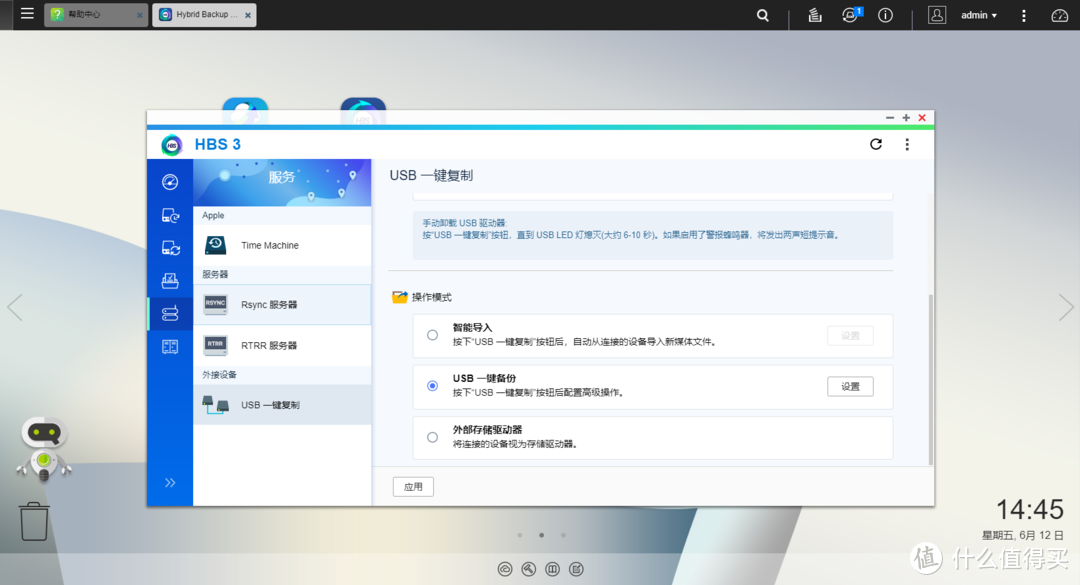Viewport: 1080px width, 585px height.
Task: Click the third bottom dock circle icon
Action: (x=552, y=569)
